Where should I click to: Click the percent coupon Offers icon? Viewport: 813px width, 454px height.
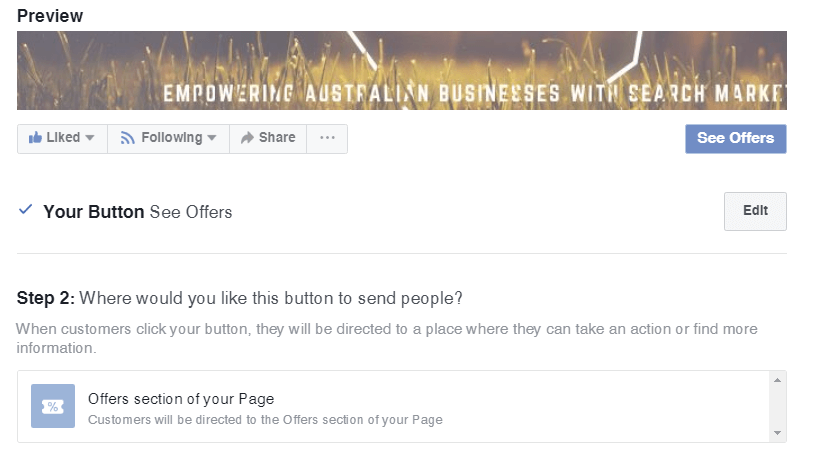click(53, 406)
